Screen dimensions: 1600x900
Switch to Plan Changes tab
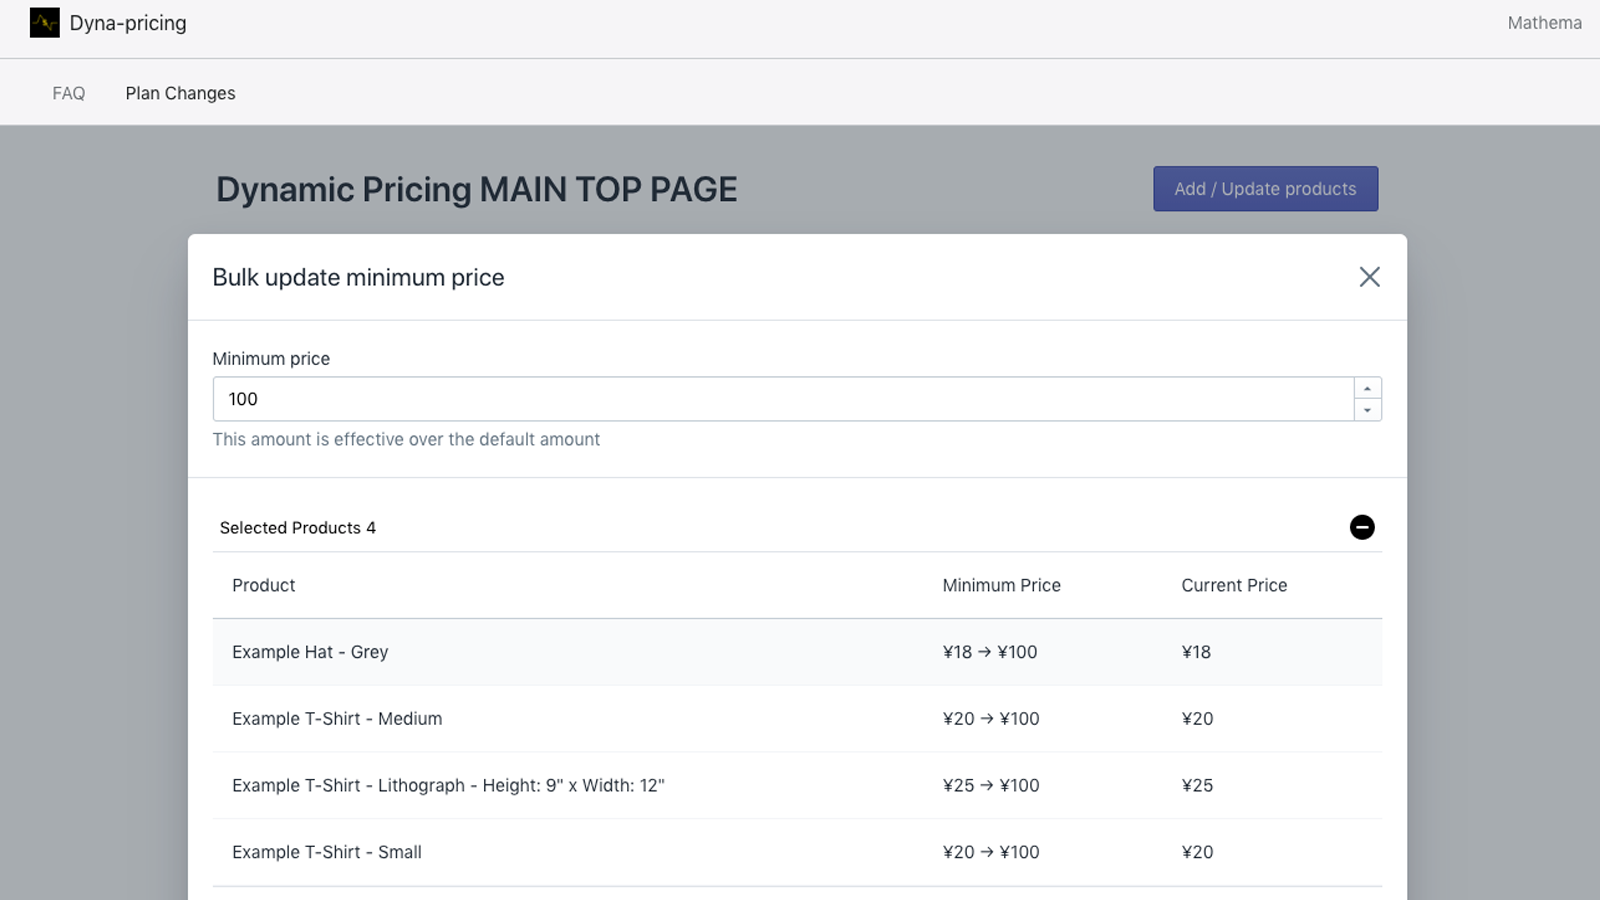pyautogui.click(x=180, y=93)
